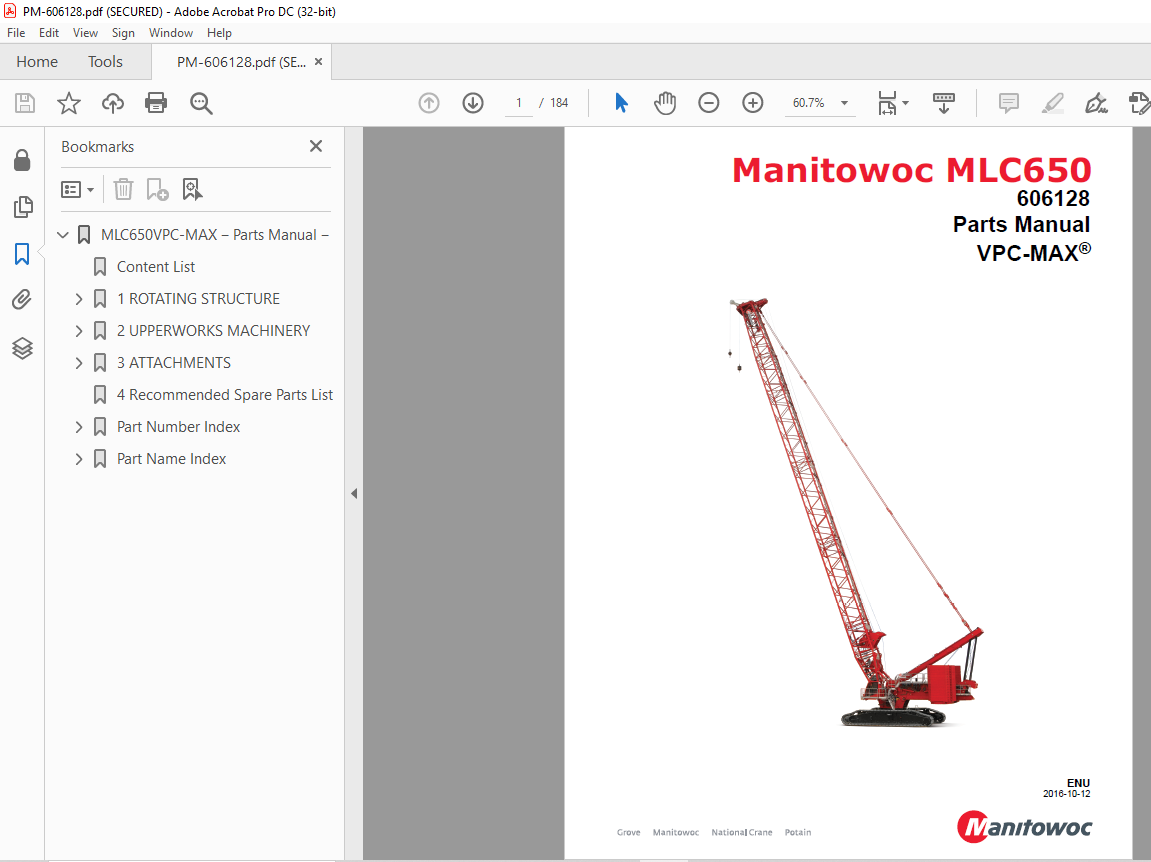Image resolution: width=1151 pixels, height=862 pixels.
Task: Click the crane illustration on the page
Action: pos(856,513)
